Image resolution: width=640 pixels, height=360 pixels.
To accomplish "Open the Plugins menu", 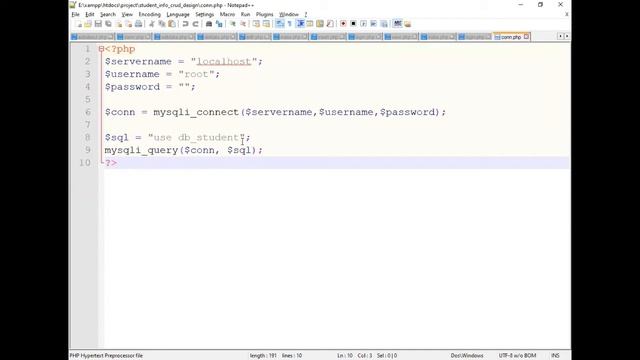I will pos(264,14).
